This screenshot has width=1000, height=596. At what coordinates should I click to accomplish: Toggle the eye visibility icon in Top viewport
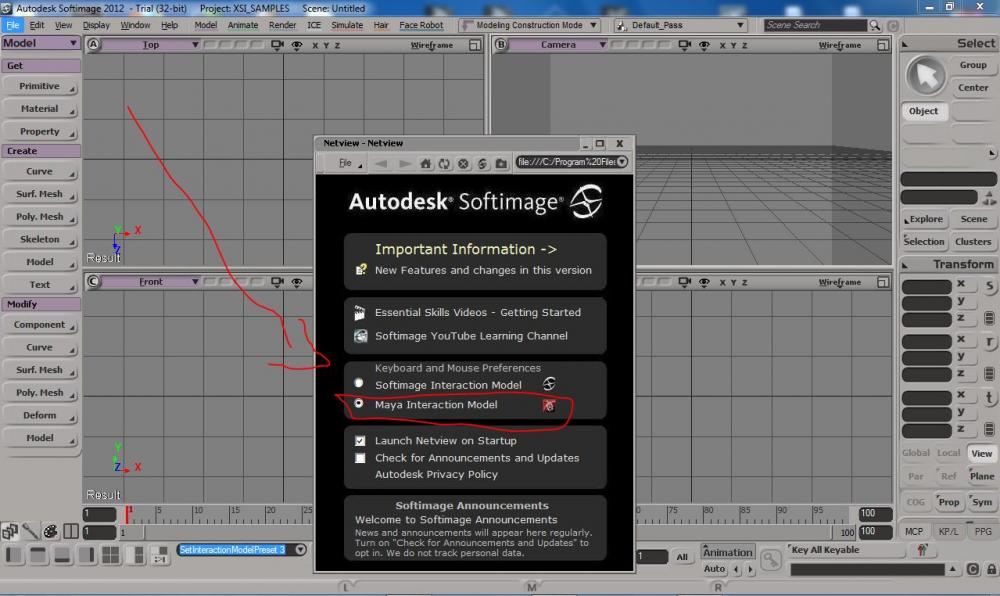(x=297, y=45)
